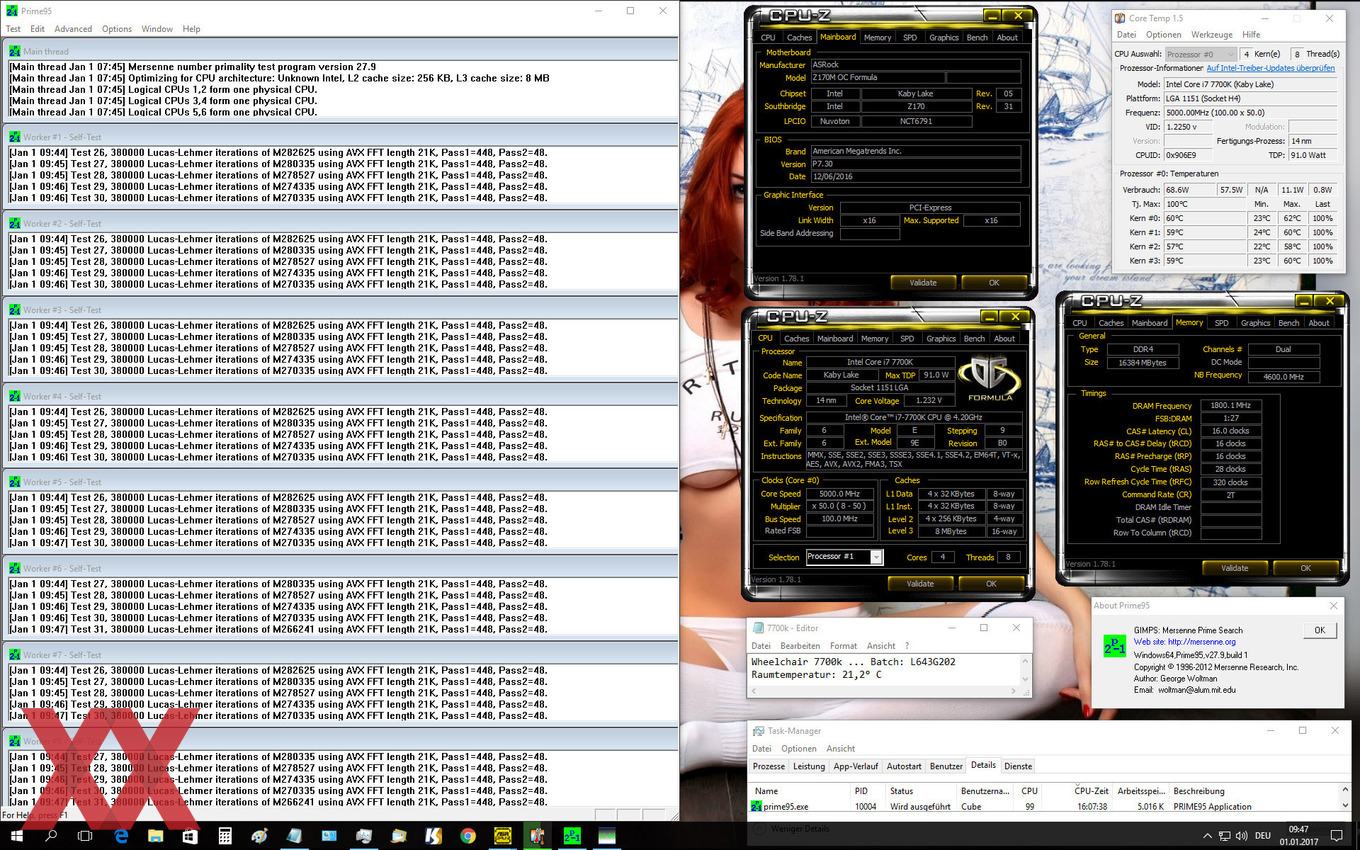
Task: Click the DRAM Frequency value 1800.1 MHz
Action: pos(1231,406)
